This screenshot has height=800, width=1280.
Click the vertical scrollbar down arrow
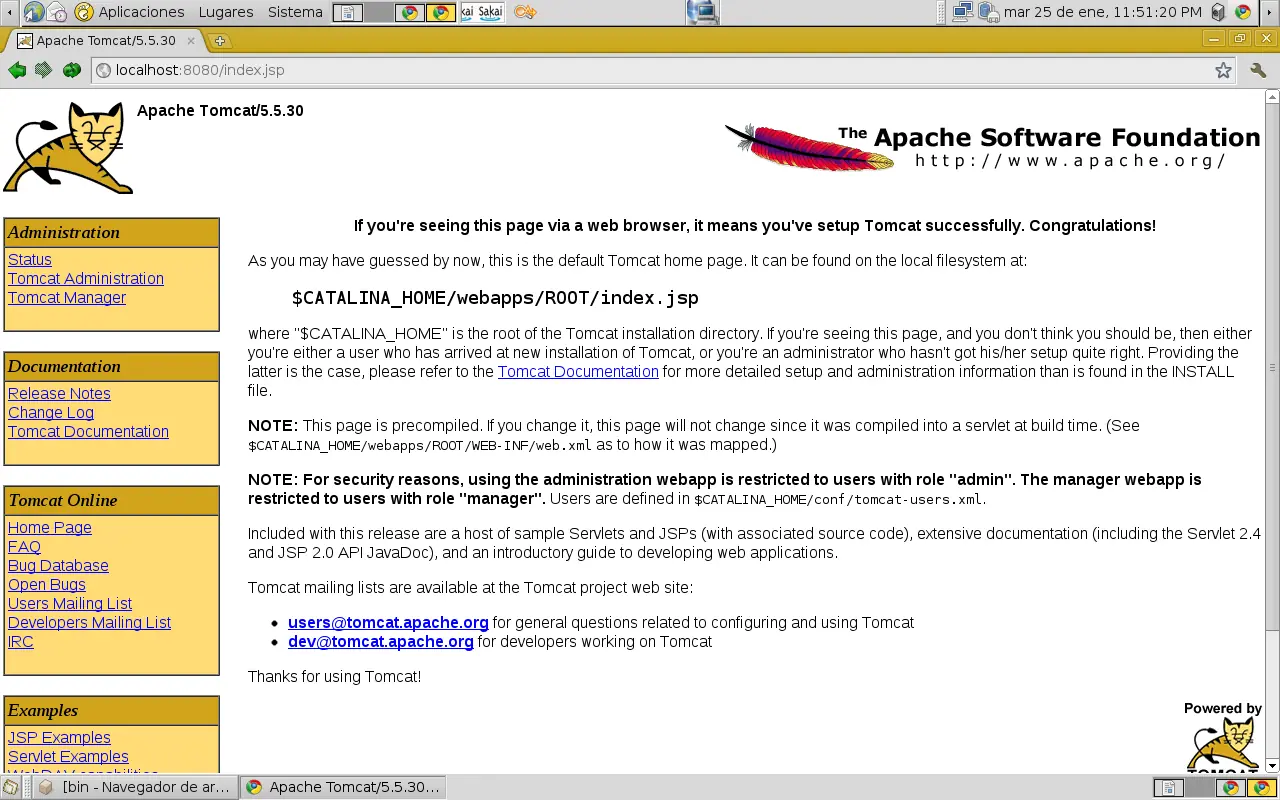1272,765
